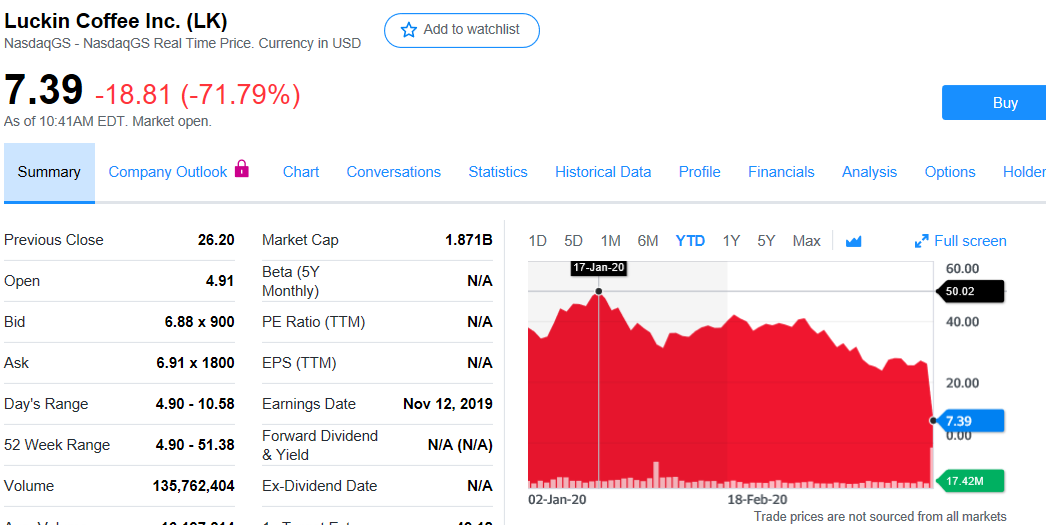Click the blue 7.39 price tag on chart axis

point(970,421)
